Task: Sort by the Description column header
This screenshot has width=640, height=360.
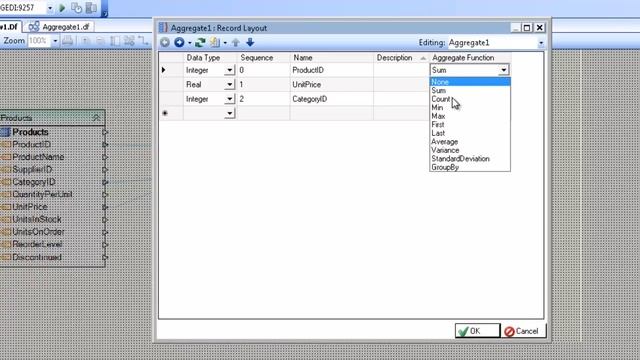Action: [401, 58]
